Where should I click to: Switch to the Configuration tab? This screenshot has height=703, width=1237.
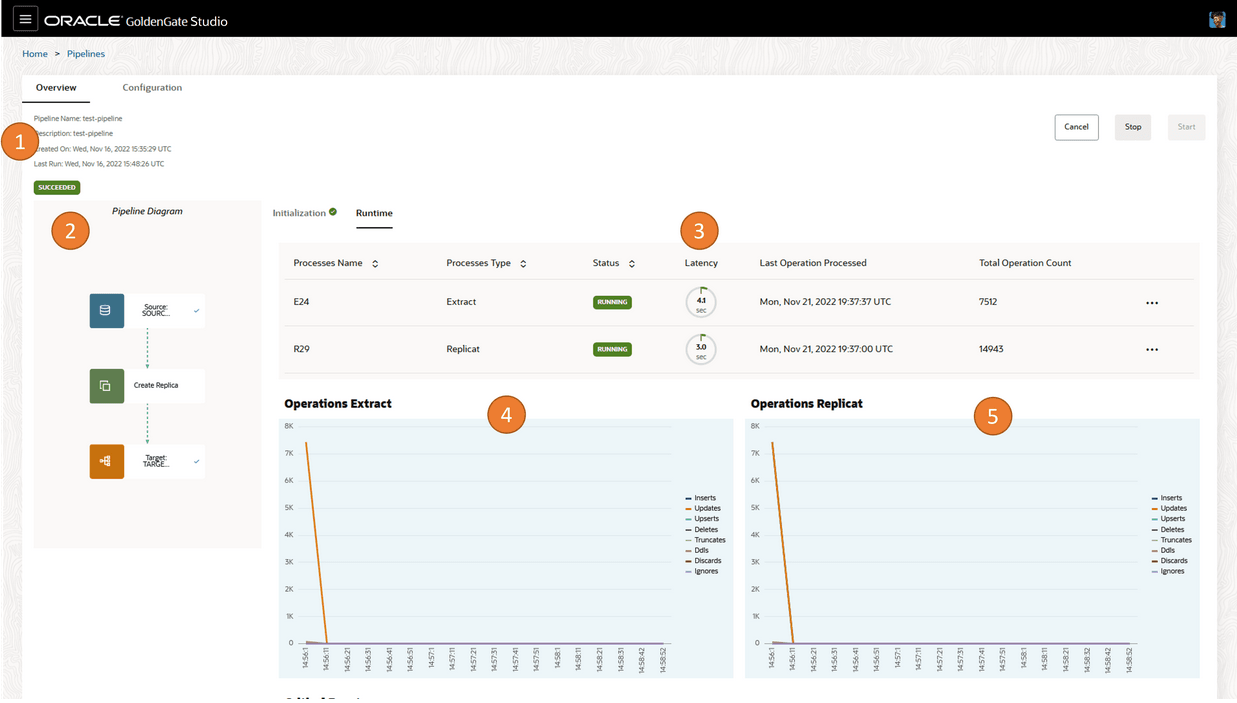(x=151, y=87)
